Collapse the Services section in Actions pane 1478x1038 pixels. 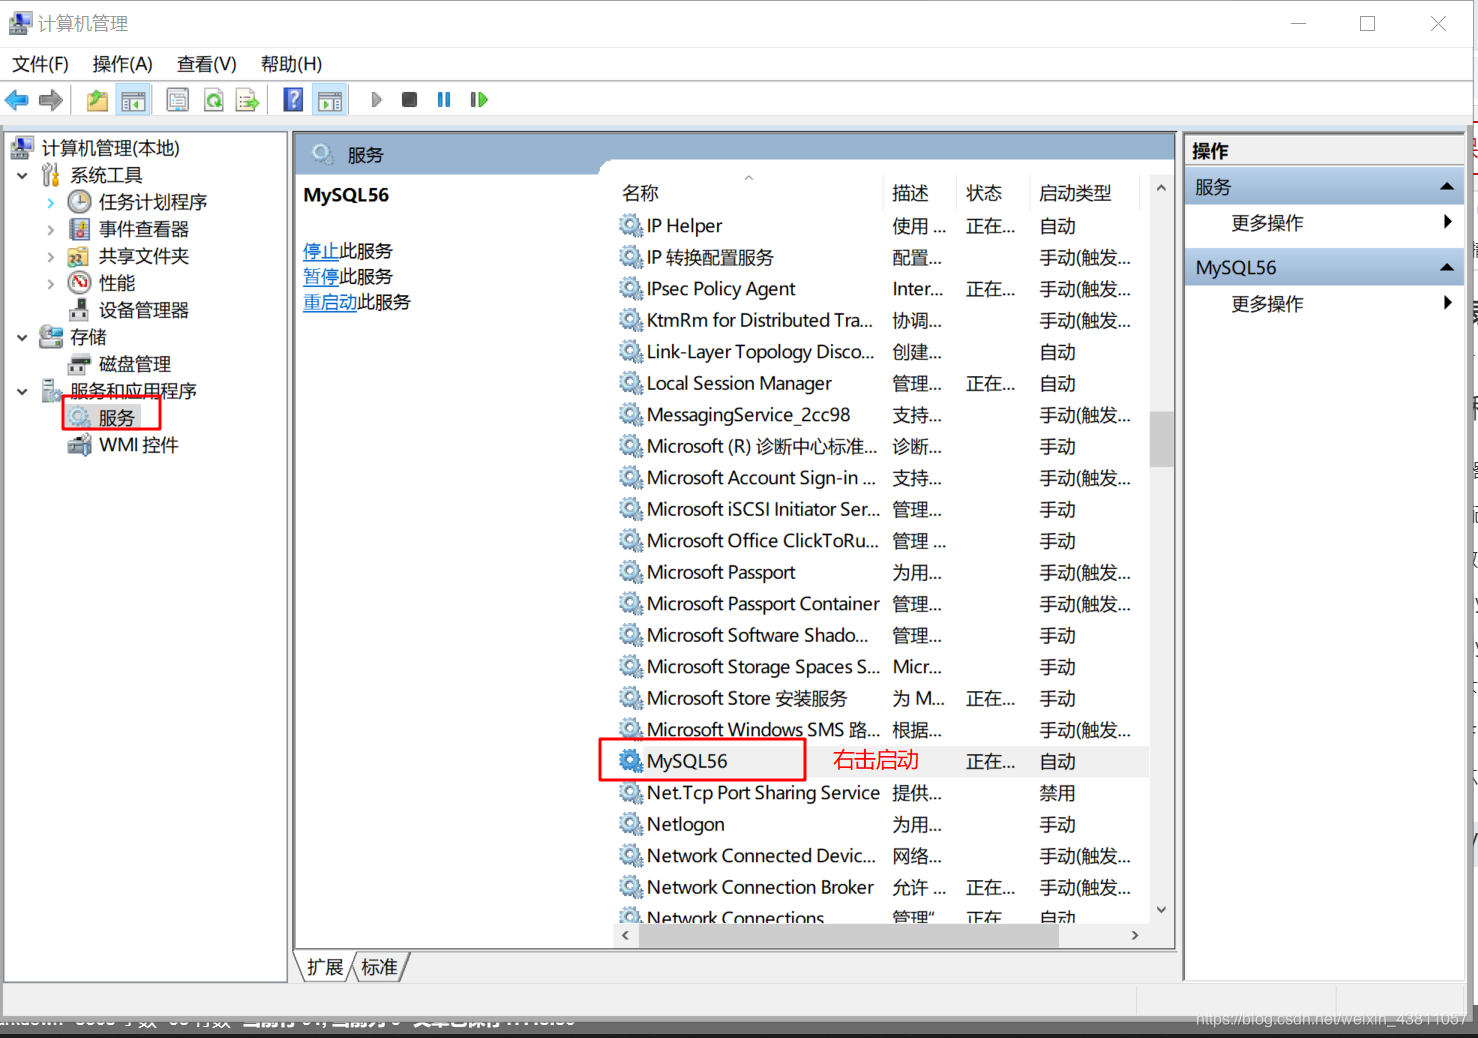(x=1446, y=187)
